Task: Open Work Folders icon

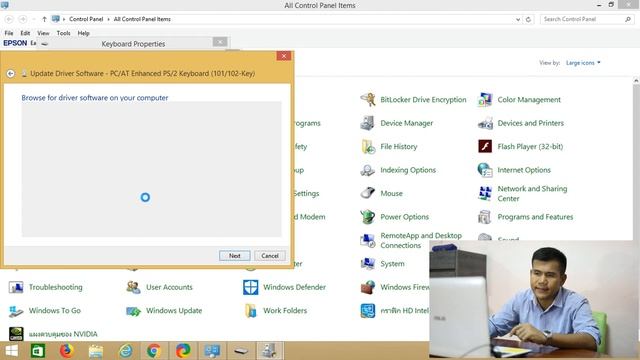Action: point(251,311)
